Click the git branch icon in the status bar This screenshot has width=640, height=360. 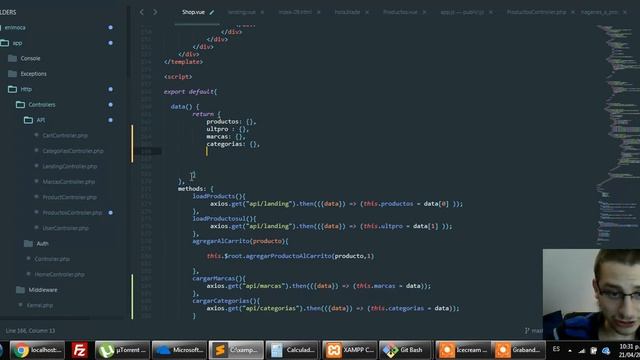527,331
